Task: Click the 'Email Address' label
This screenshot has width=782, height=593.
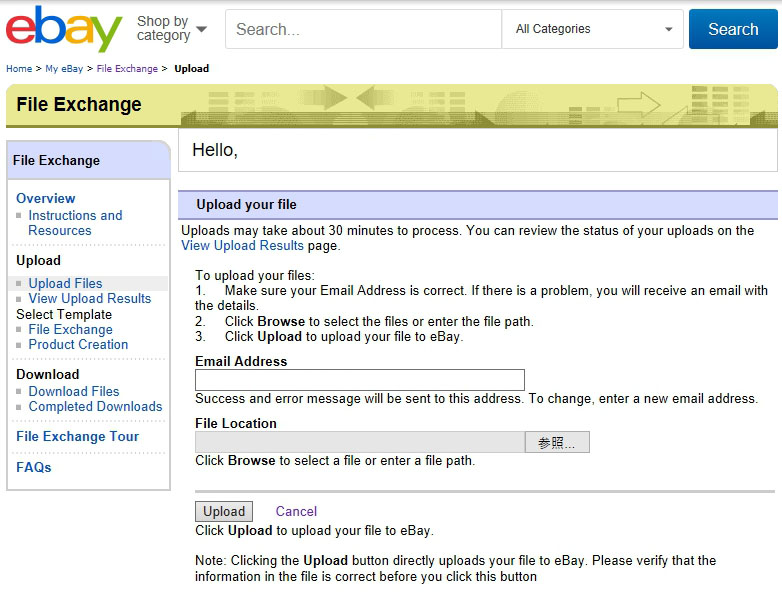Action: coord(241,362)
